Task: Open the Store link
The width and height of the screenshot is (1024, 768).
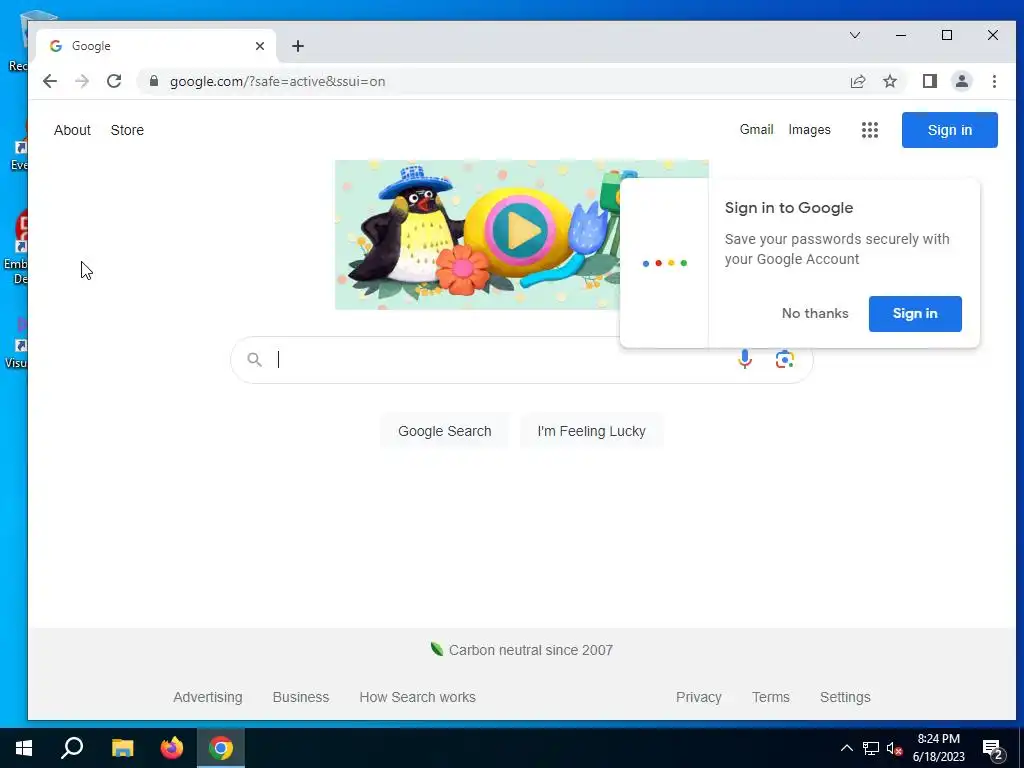Action: pos(127,130)
